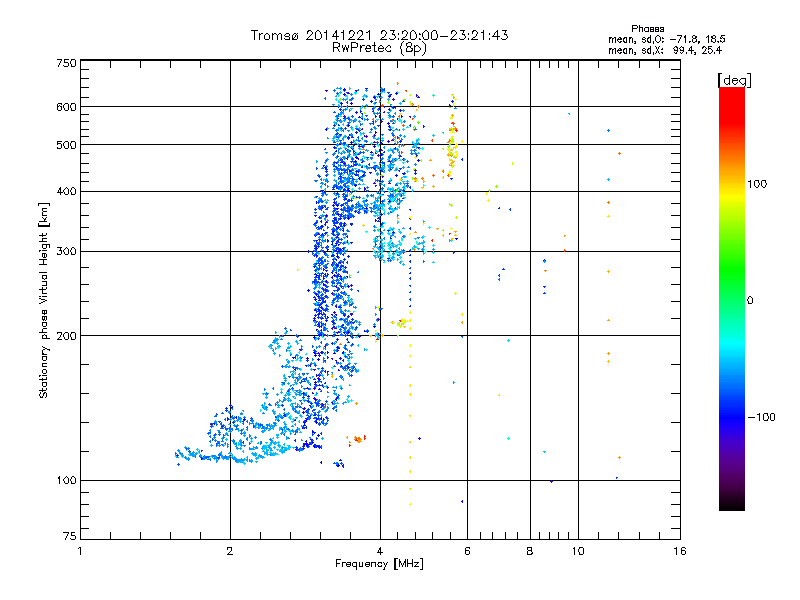Click the '600' height axis tick label
This screenshot has width=800, height=600.
point(66,107)
